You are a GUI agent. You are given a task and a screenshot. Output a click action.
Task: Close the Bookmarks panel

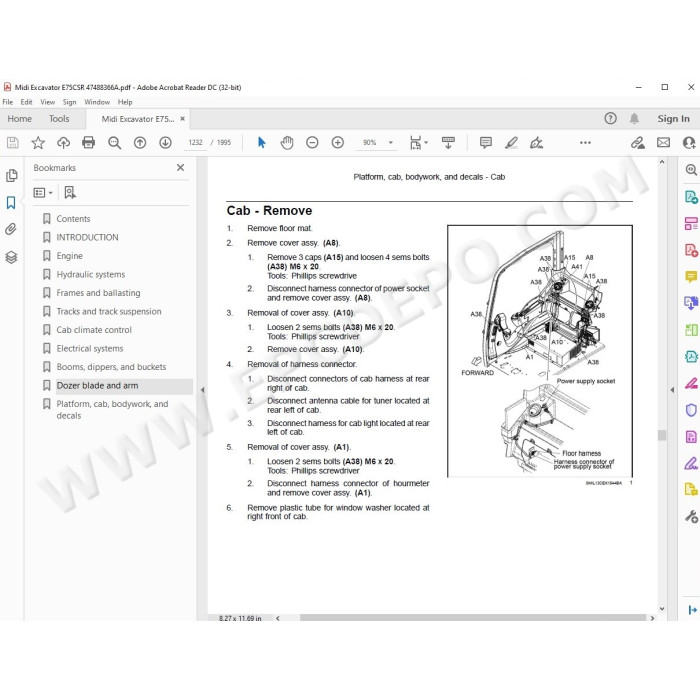click(180, 167)
